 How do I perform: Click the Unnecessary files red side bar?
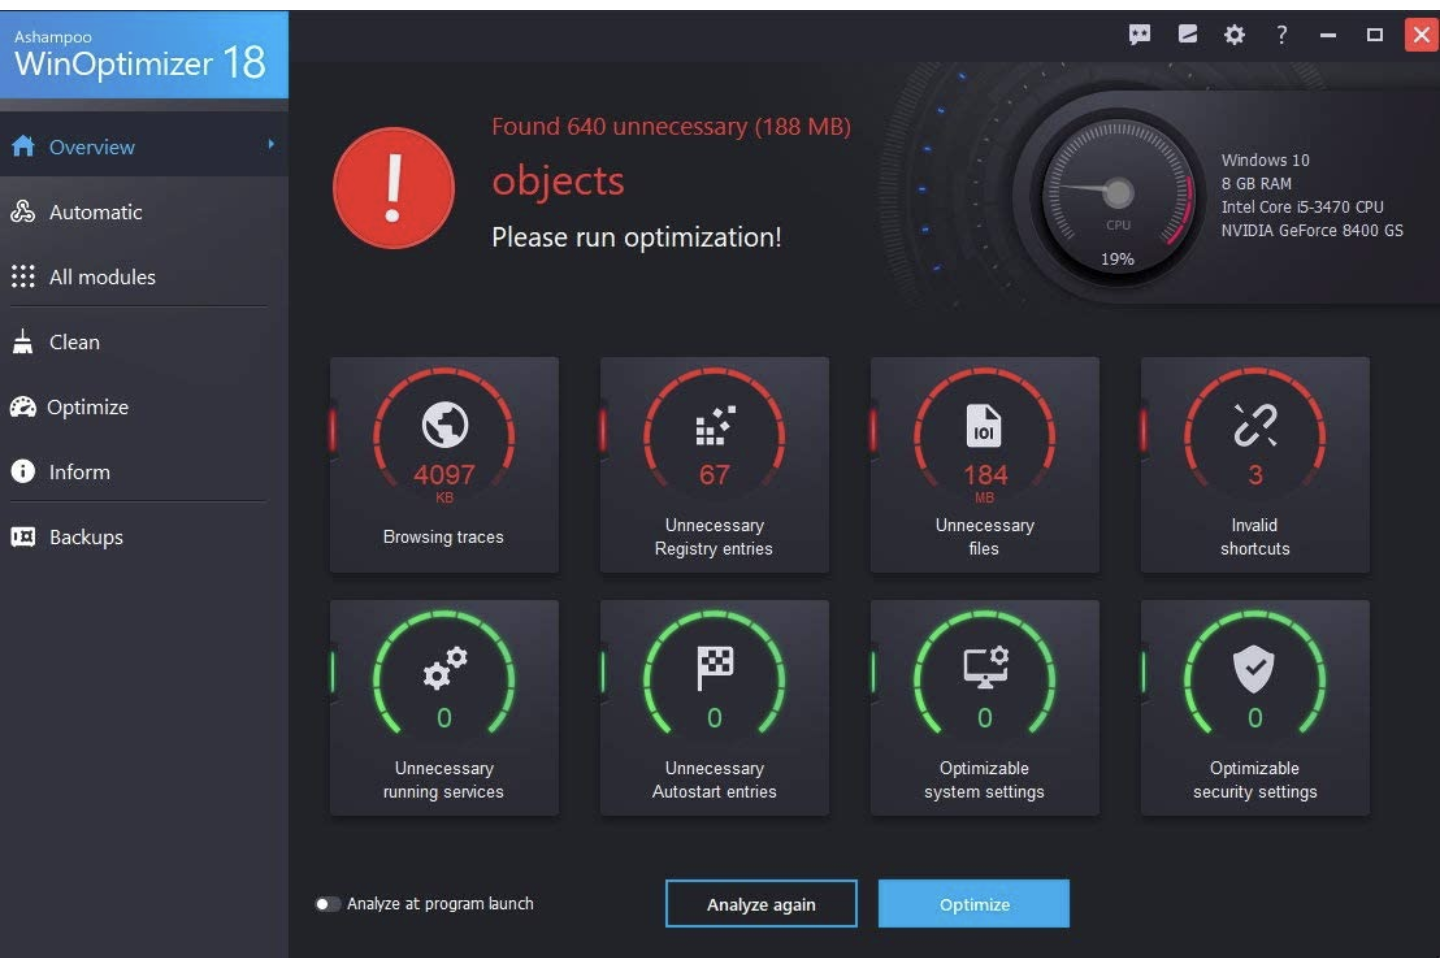coord(873,430)
